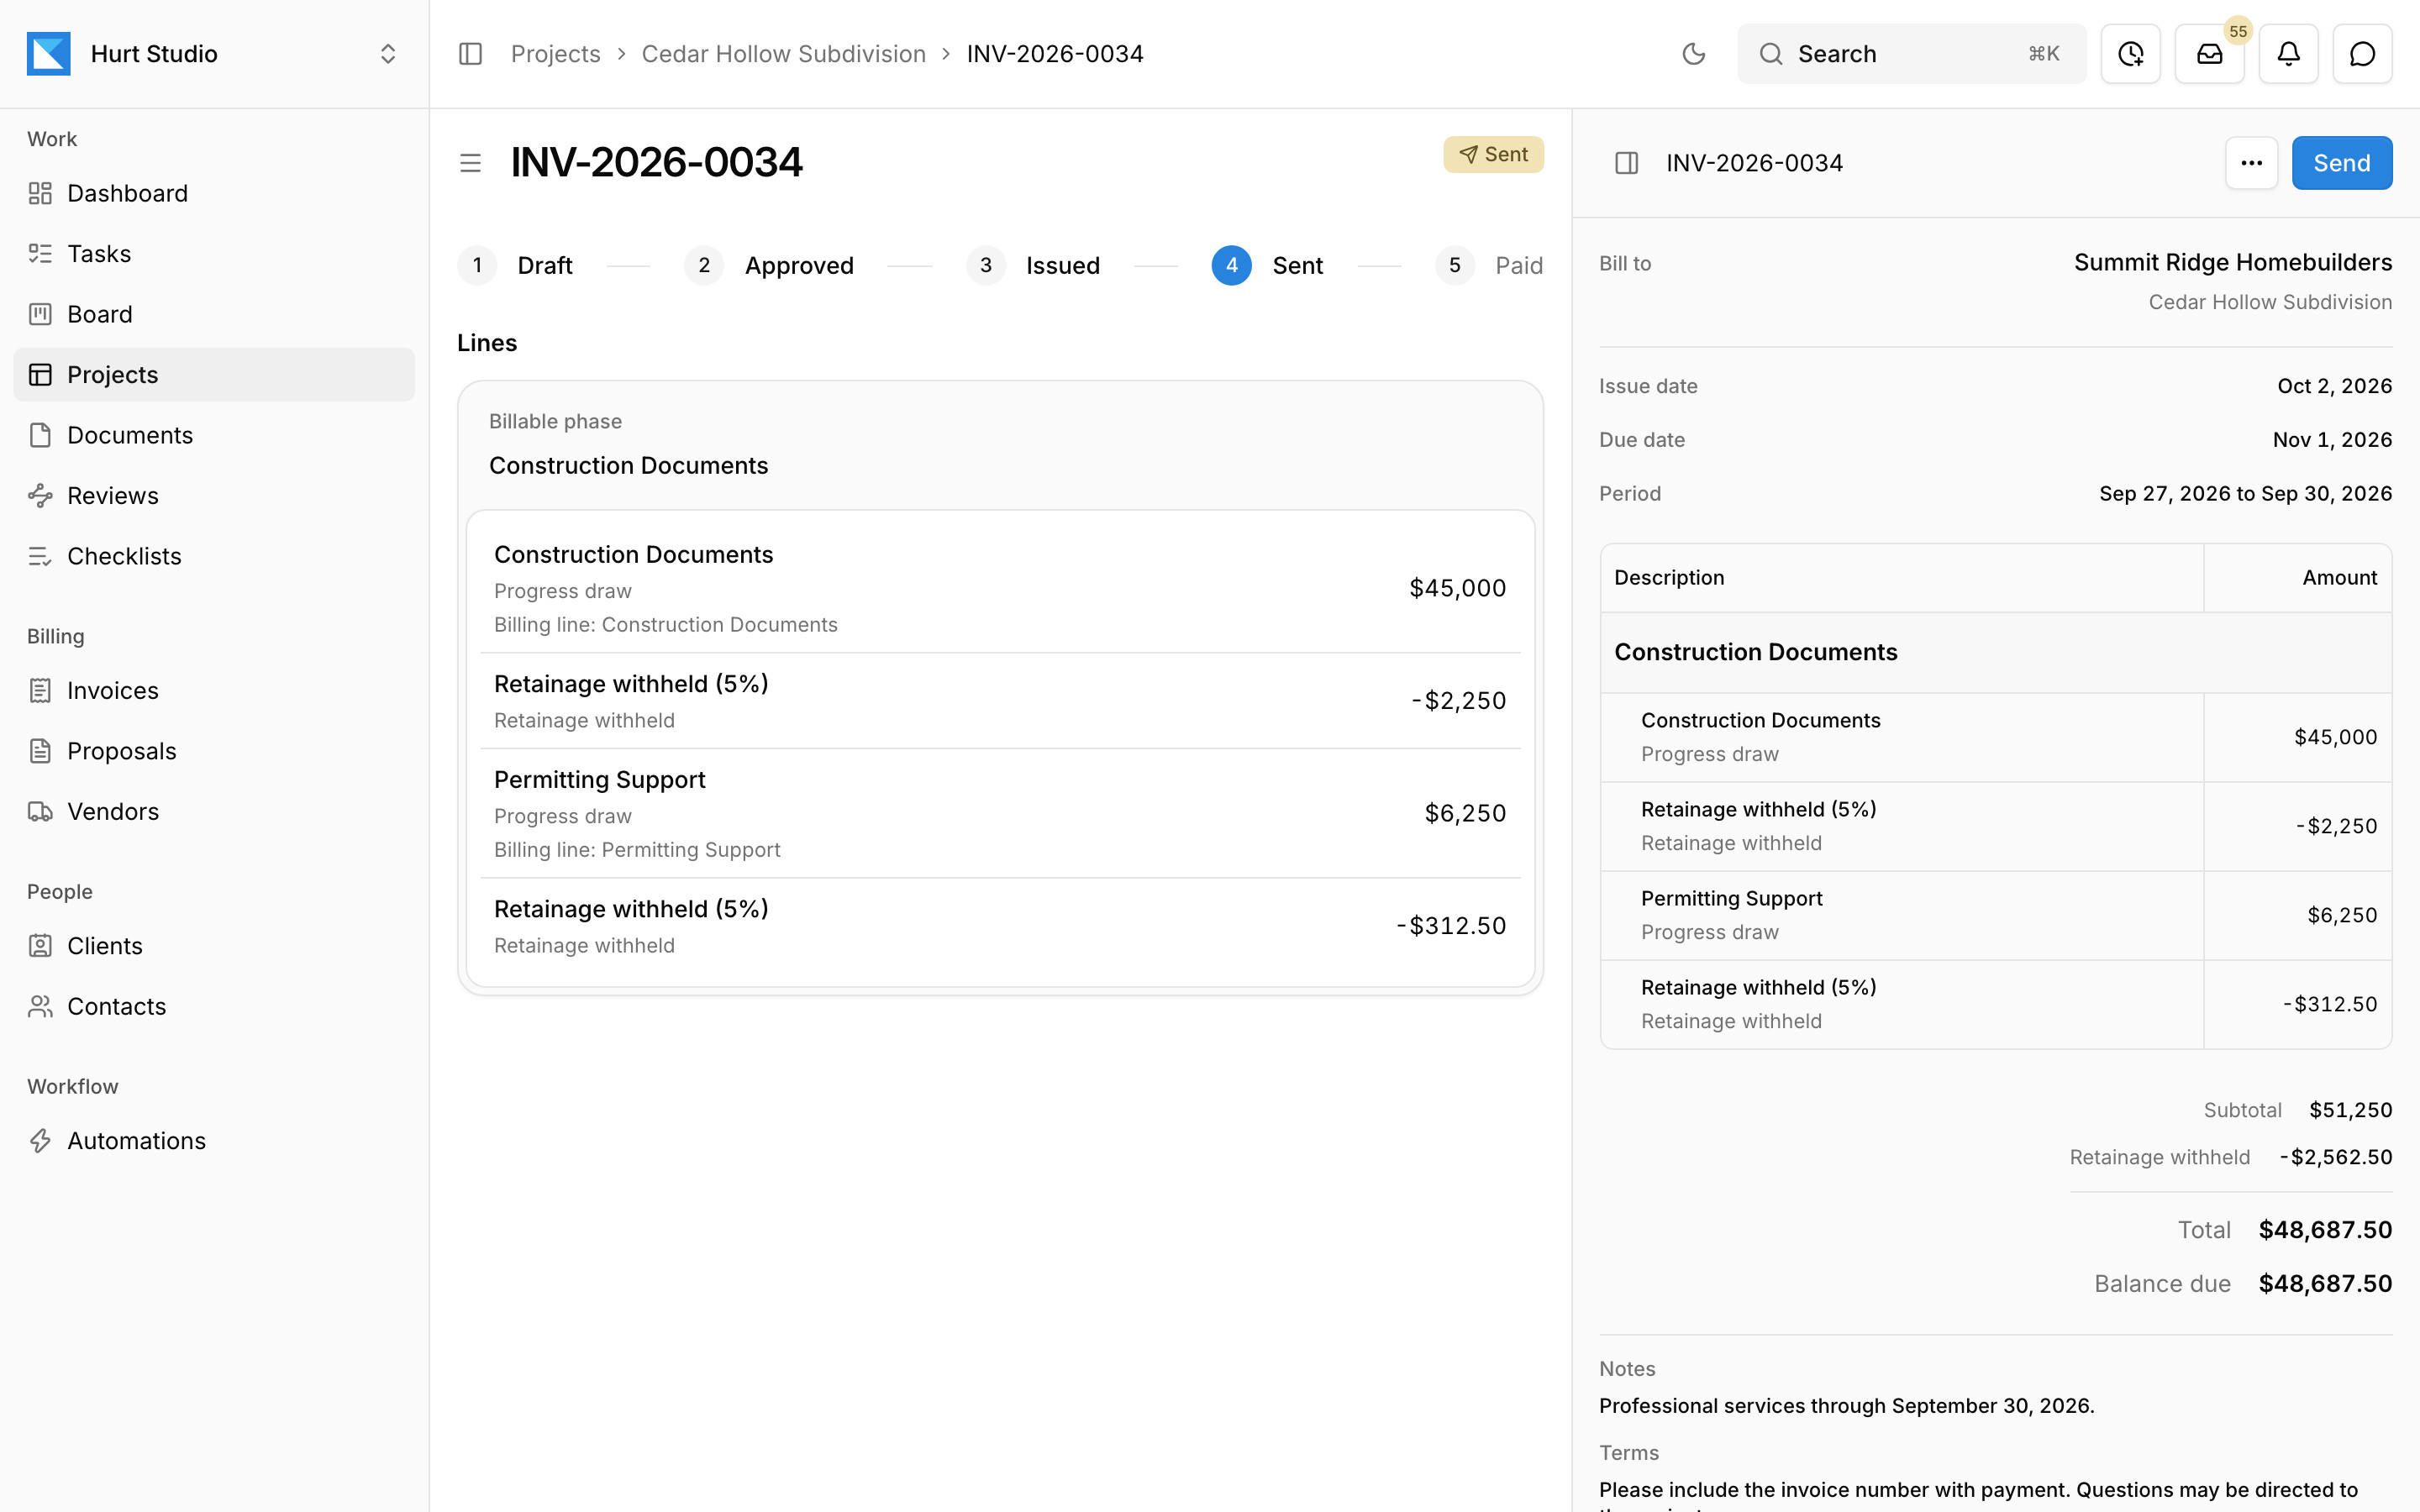Open Reviews section
This screenshot has height=1512, width=2420.
tap(213, 496)
